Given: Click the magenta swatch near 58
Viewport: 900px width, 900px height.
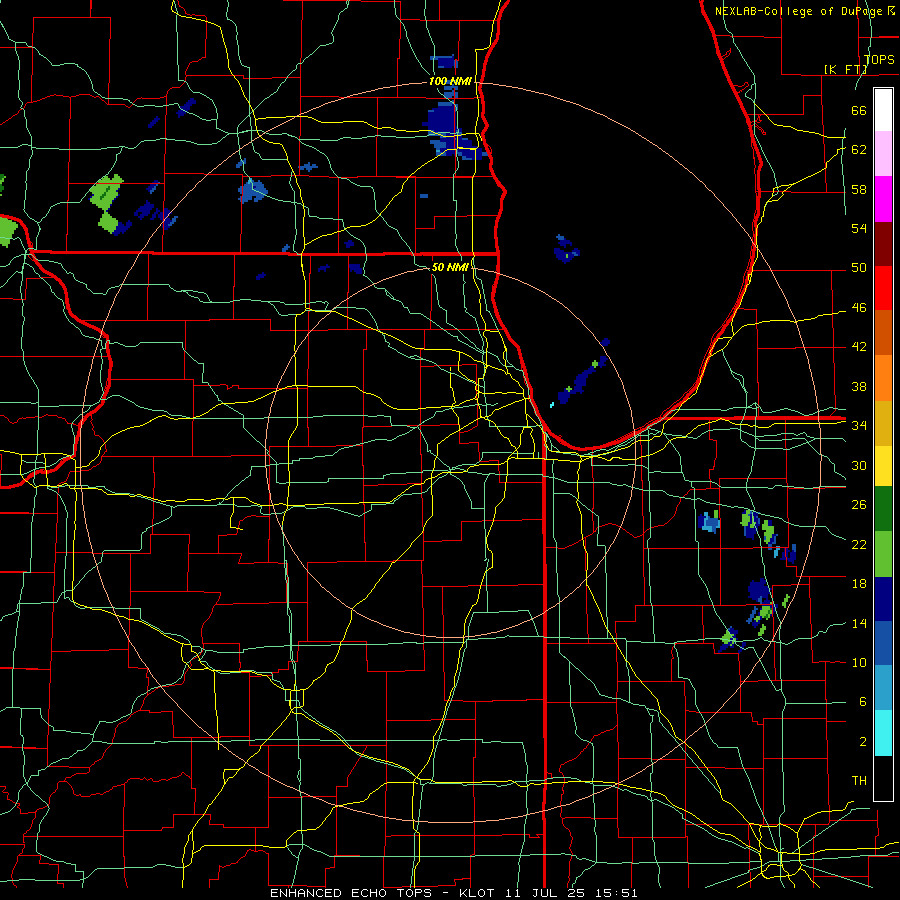Looking at the screenshot, I should coord(883,199).
